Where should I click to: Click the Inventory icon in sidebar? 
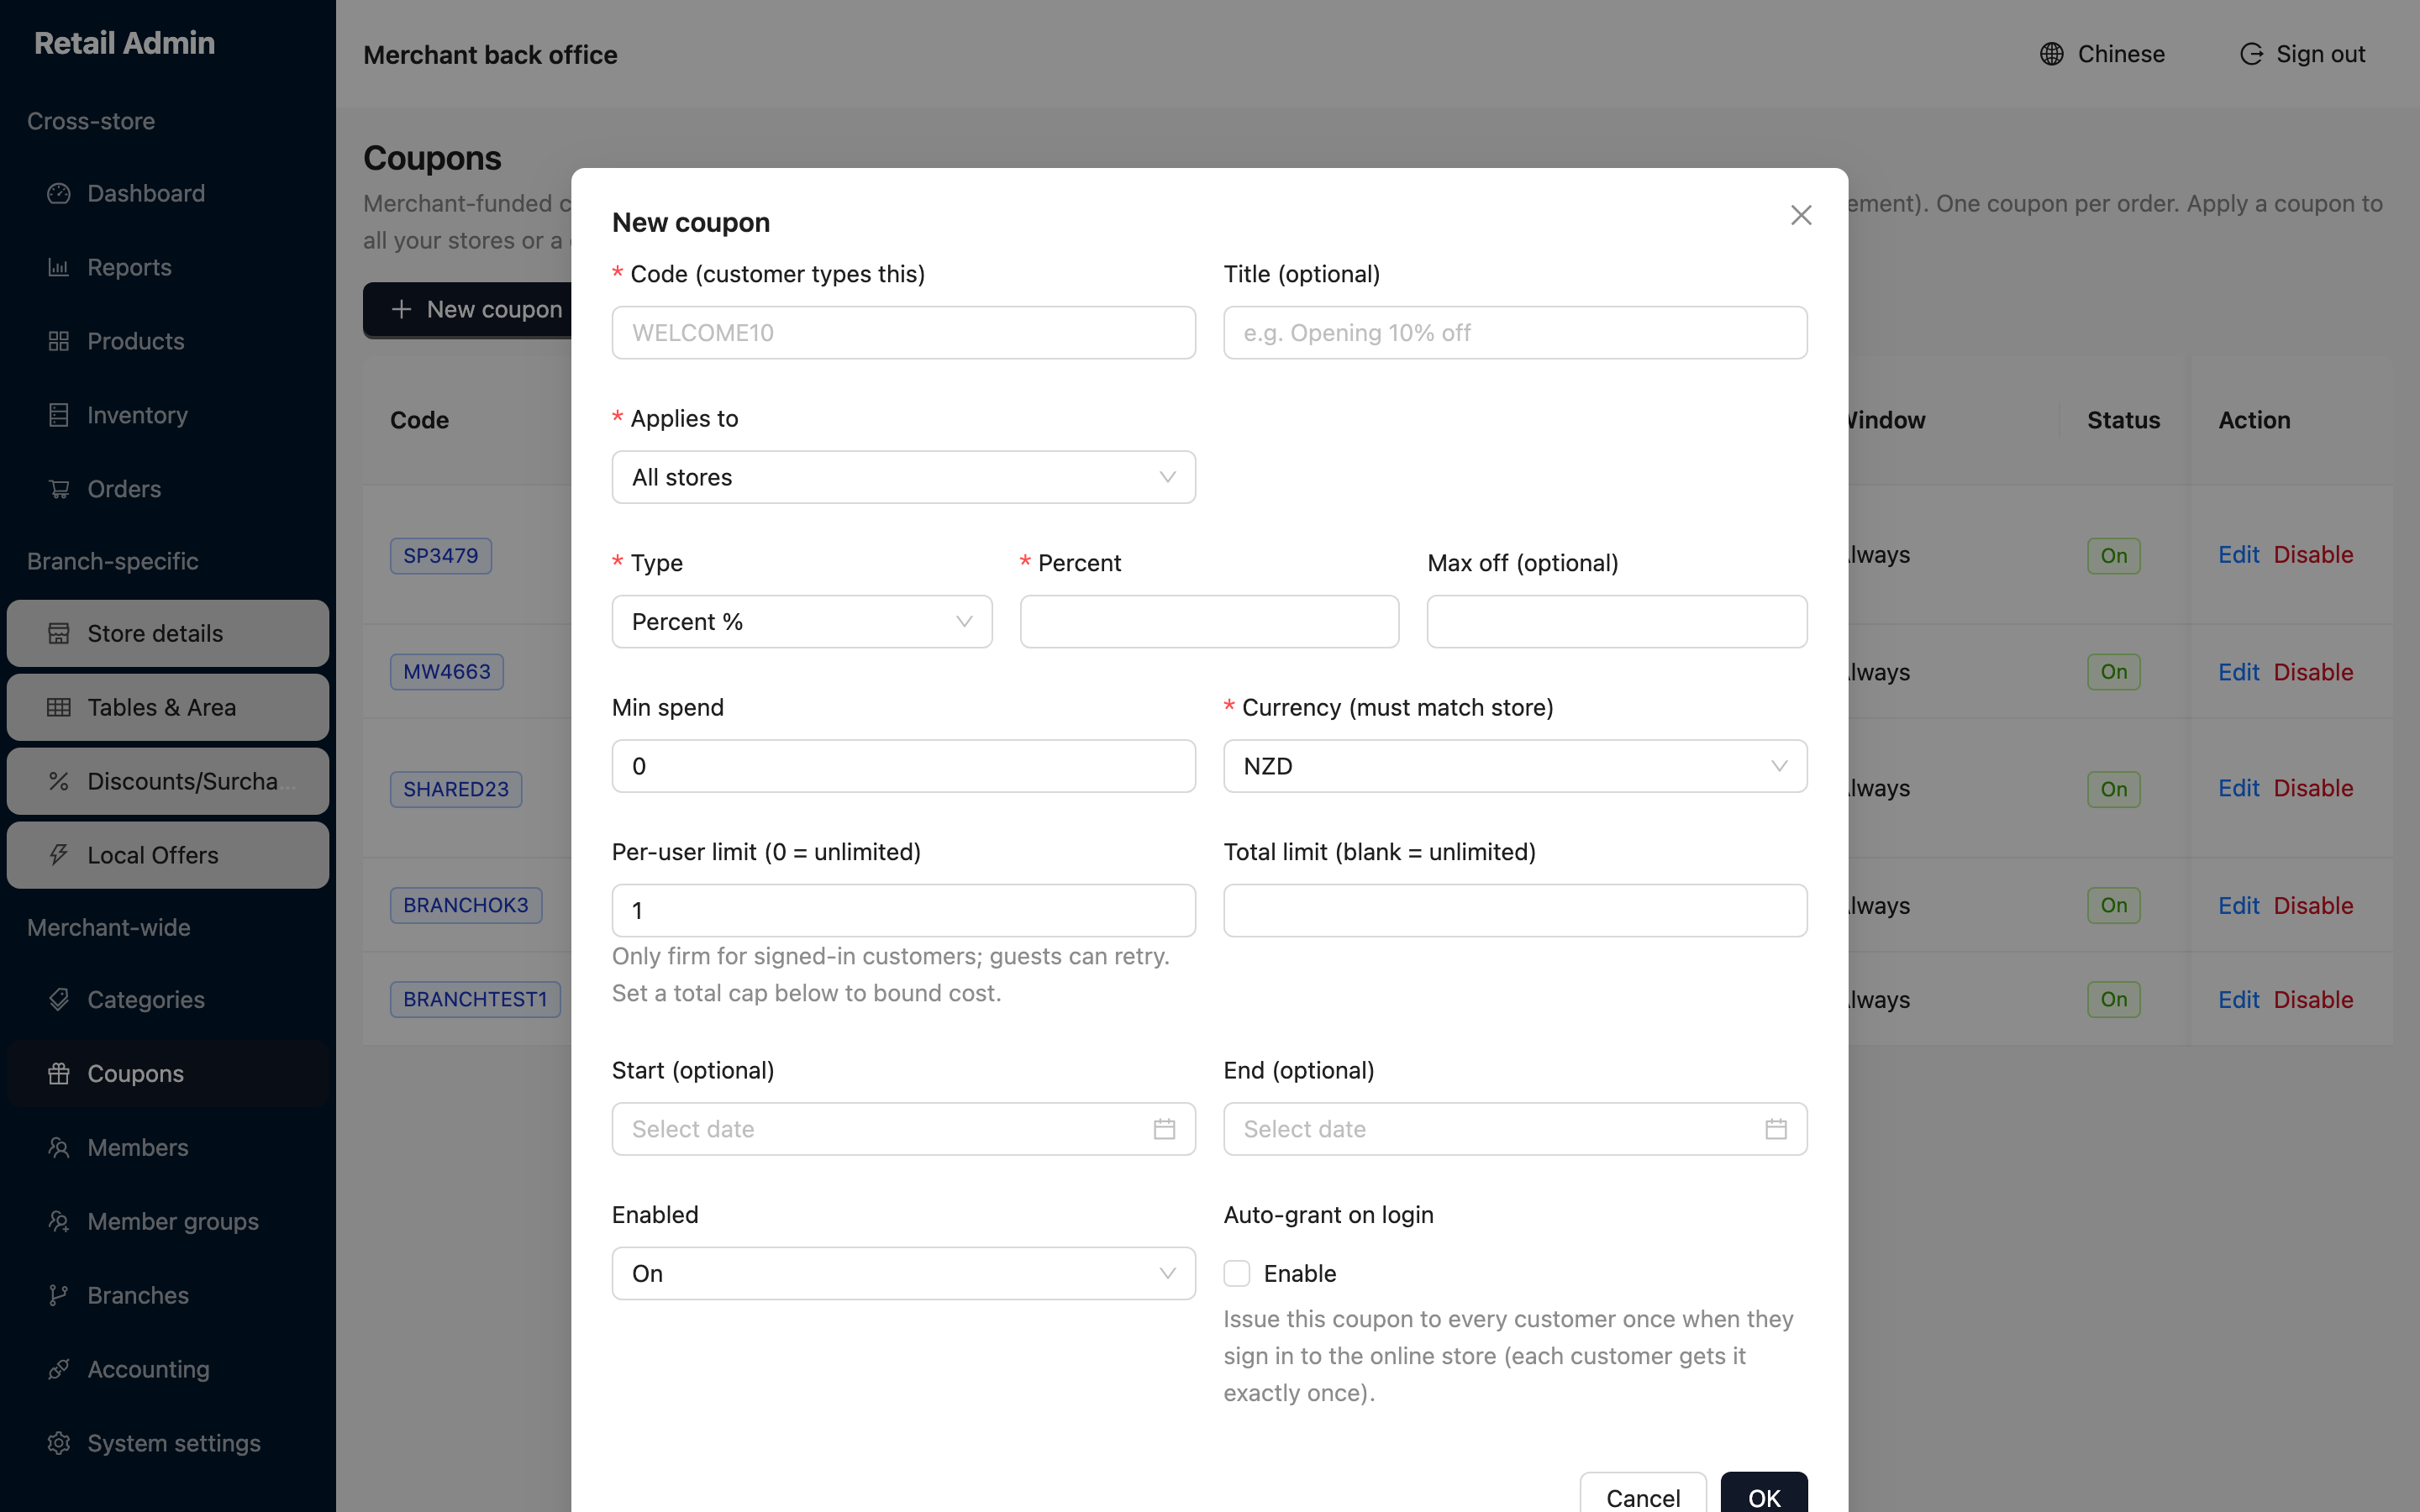[x=59, y=415]
